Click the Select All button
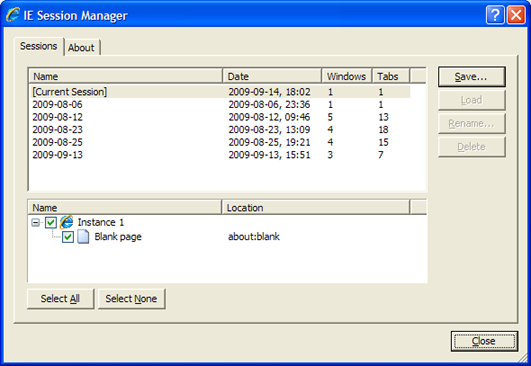 [x=60, y=299]
